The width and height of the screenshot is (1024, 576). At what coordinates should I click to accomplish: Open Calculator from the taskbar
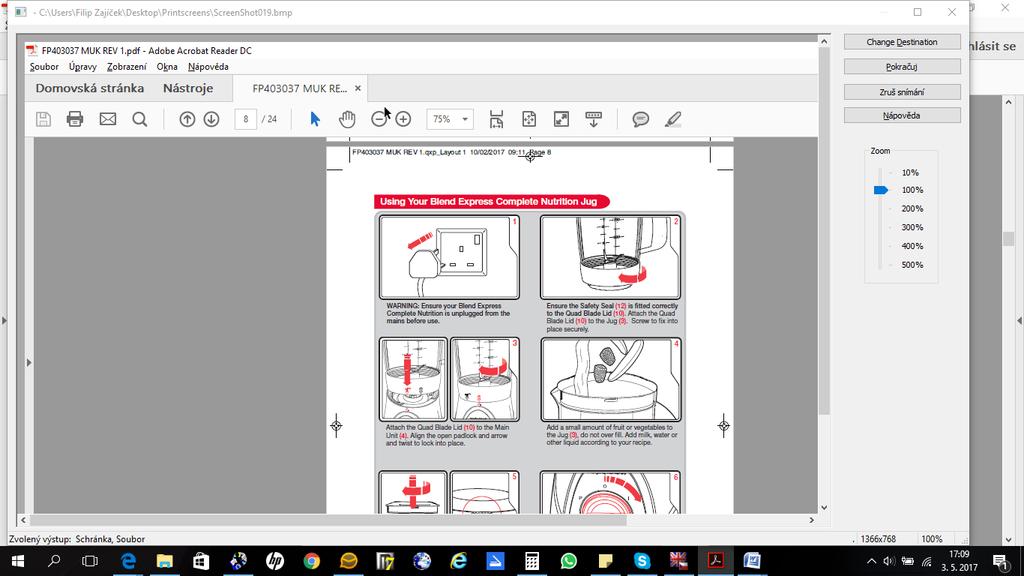tap(532, 561)
